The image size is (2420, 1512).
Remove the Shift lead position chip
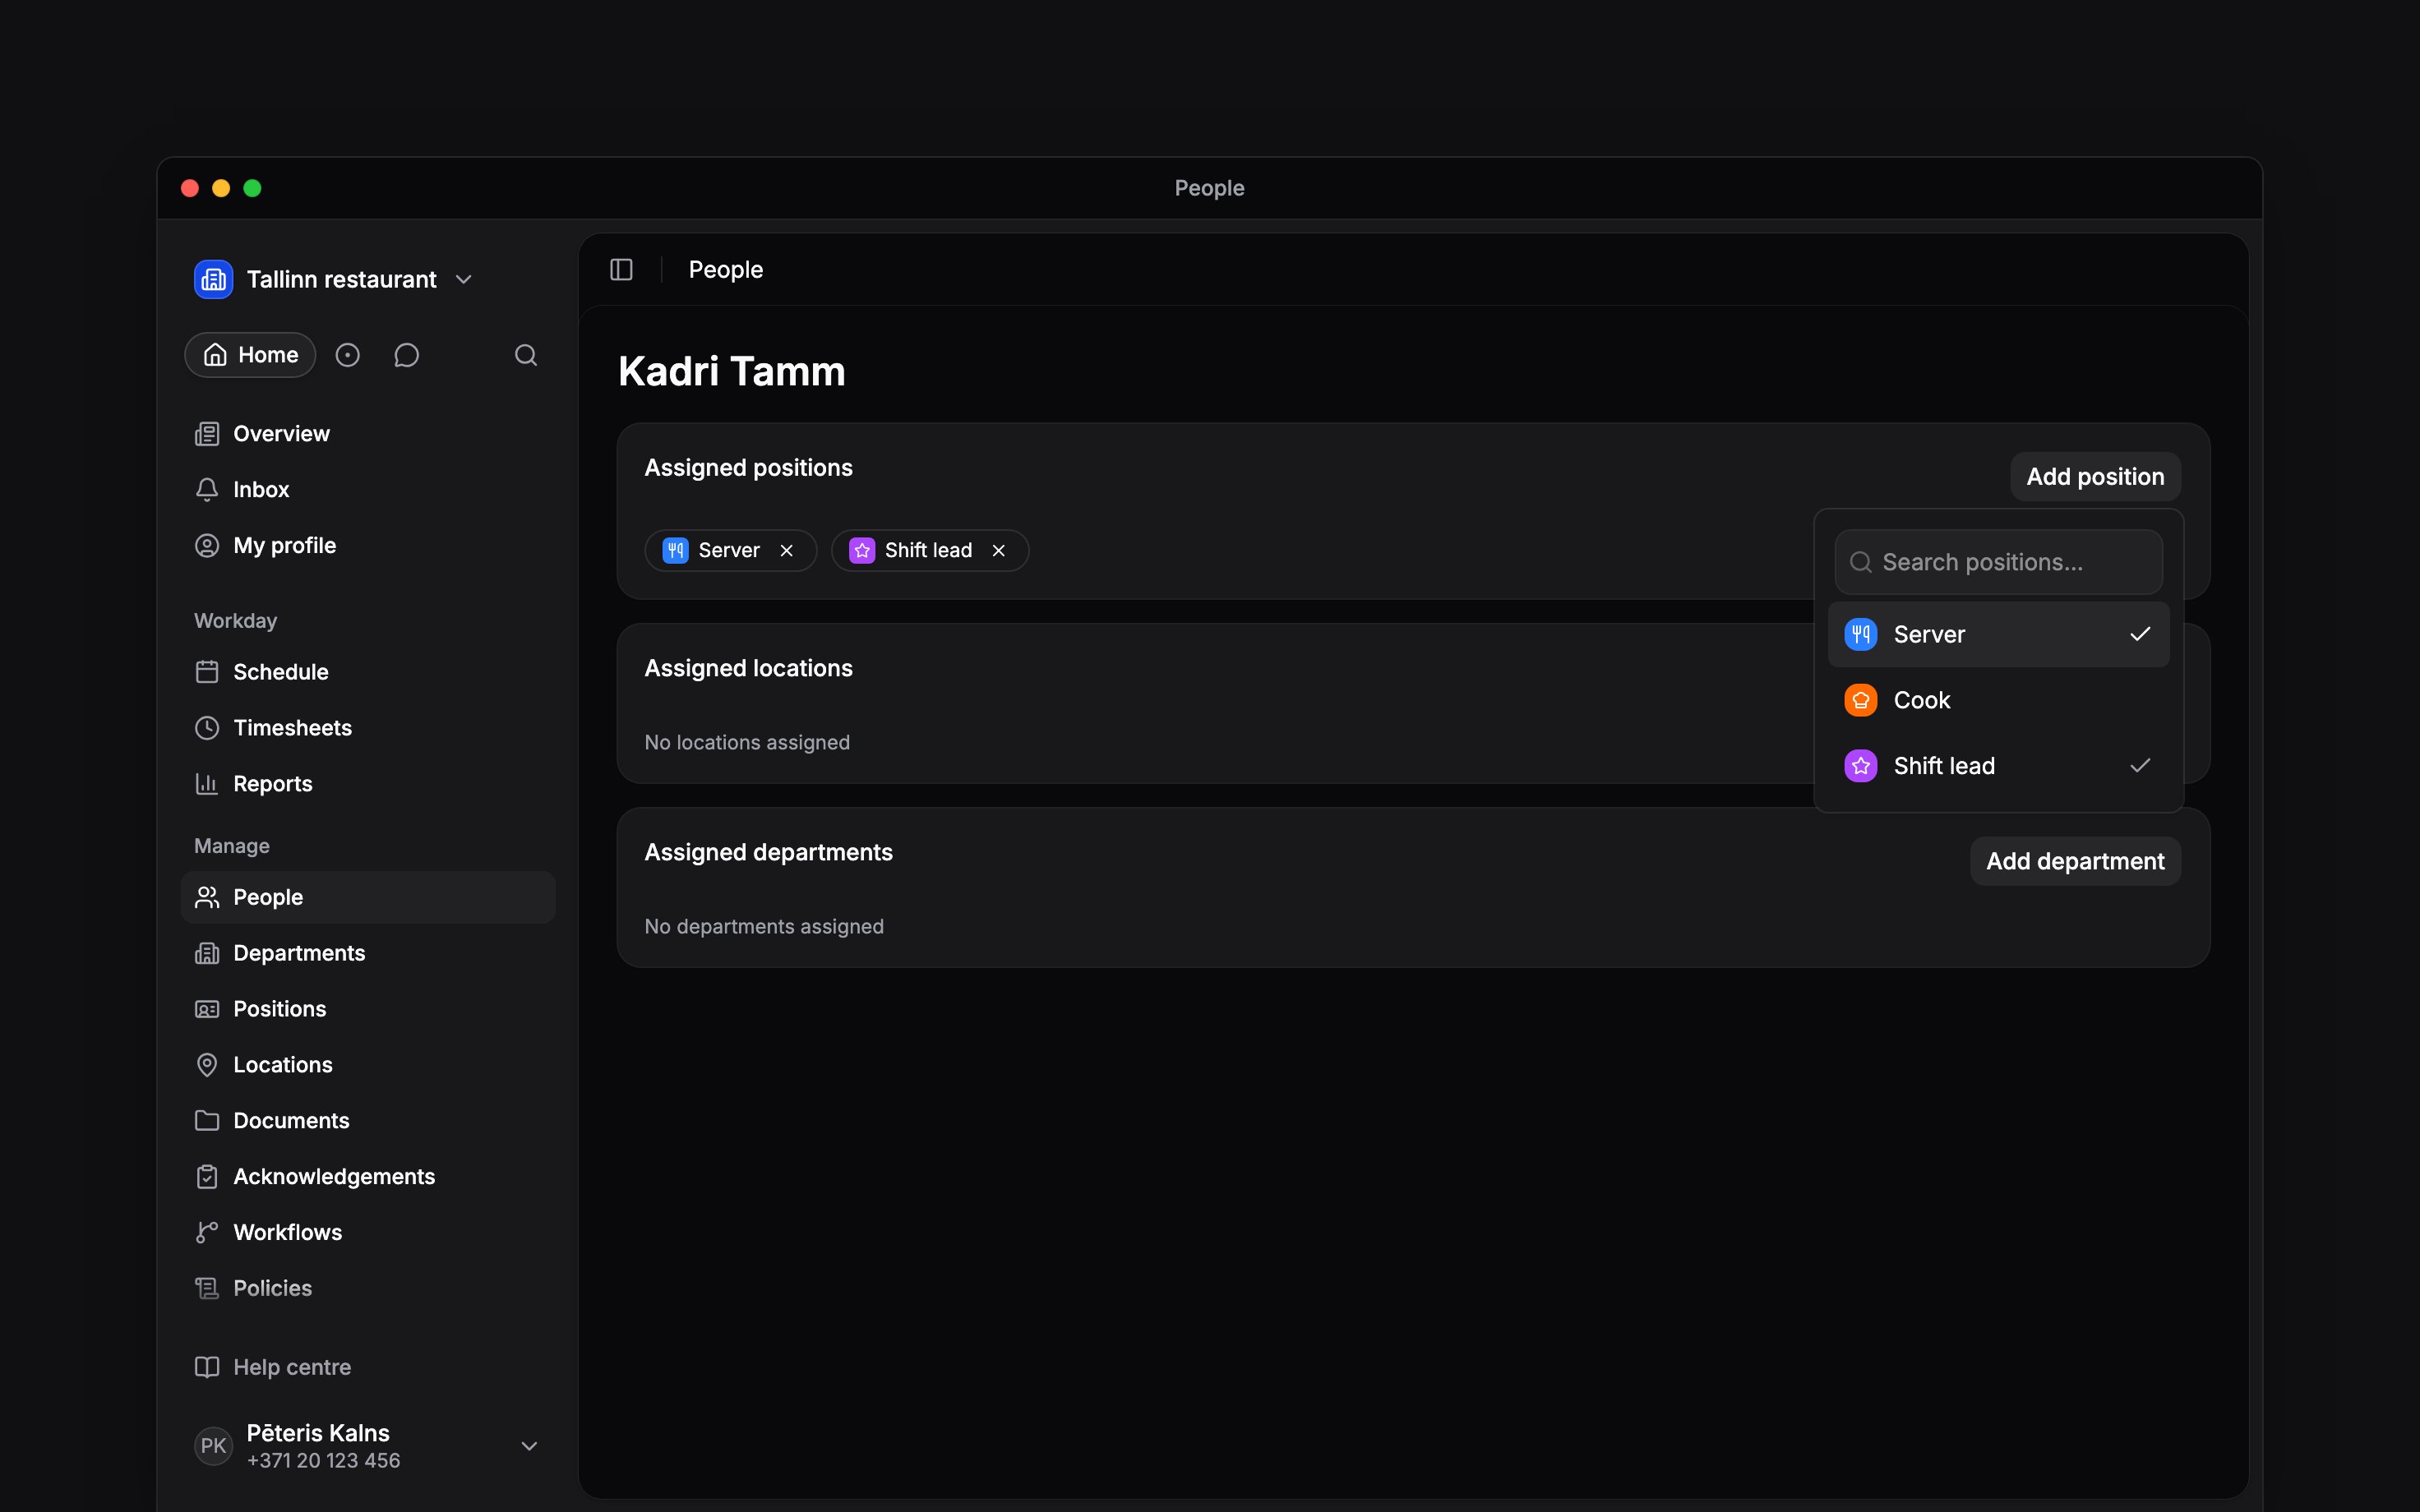pos(998,551)
